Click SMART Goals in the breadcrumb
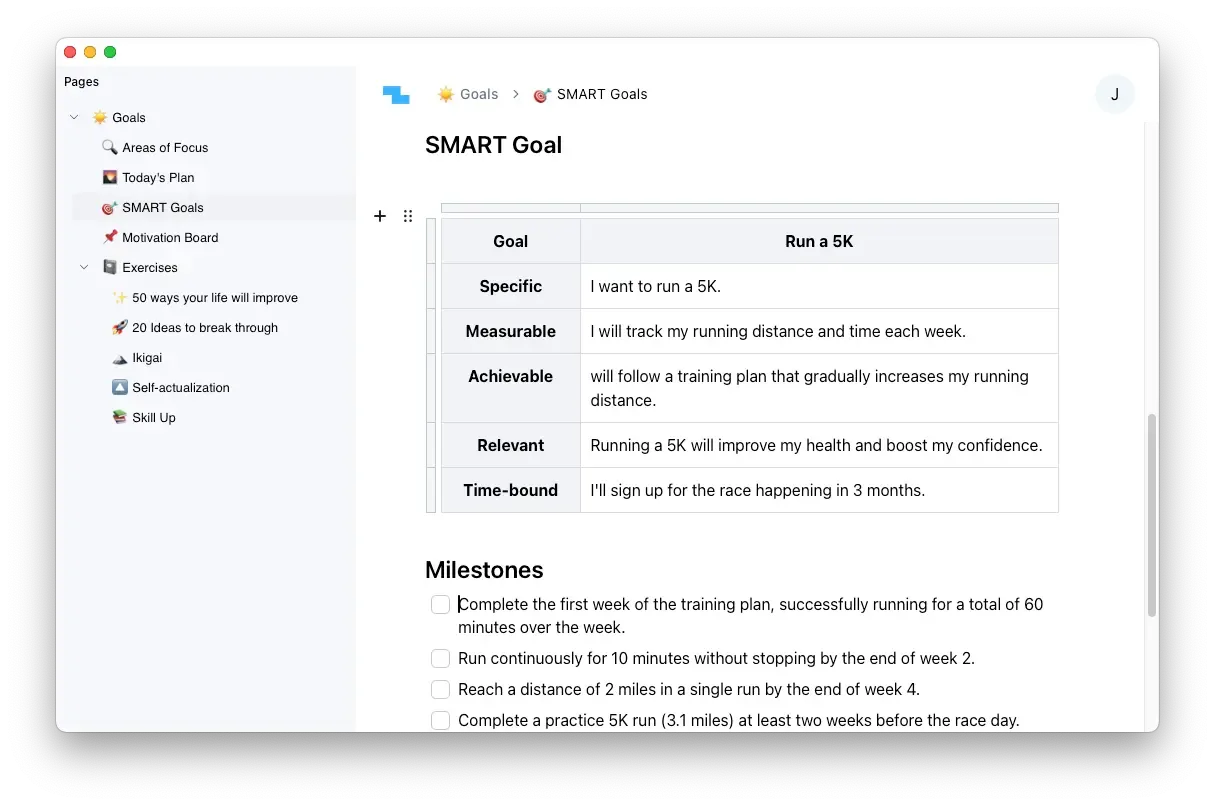Viewport: 1215px width, 806px height. [602, 95]
